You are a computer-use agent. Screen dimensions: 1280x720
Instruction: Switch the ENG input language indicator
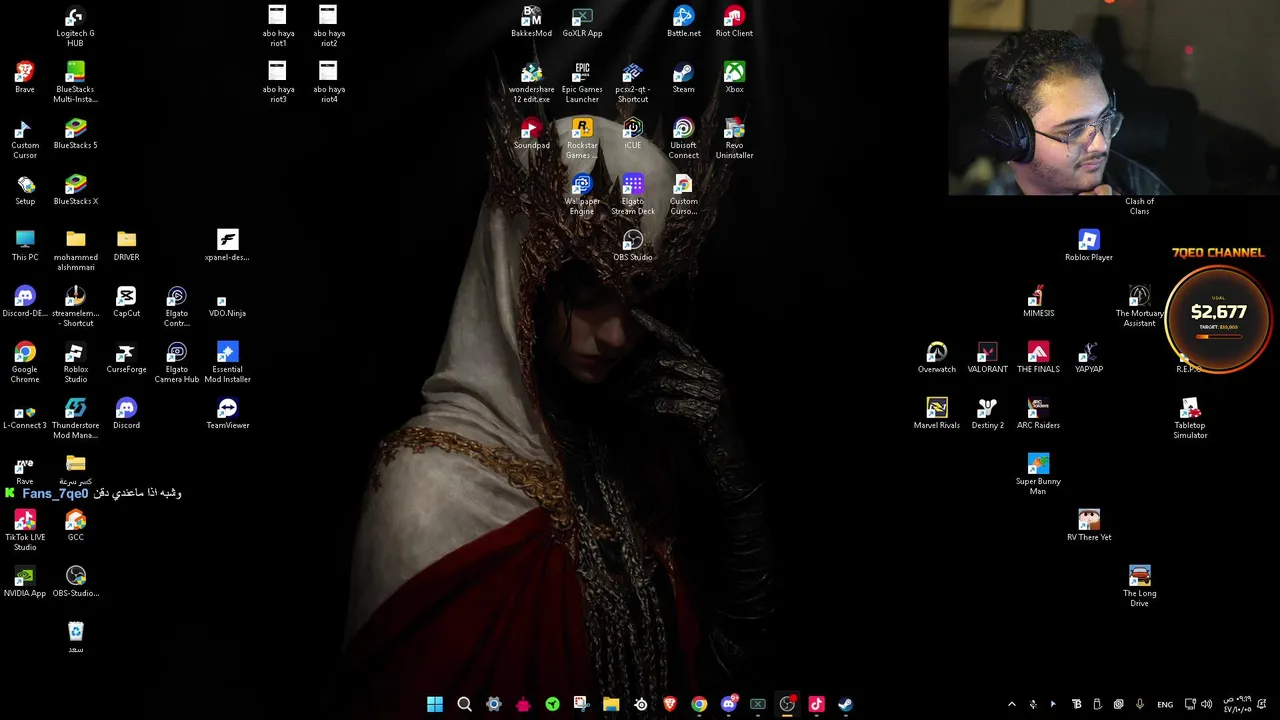click(x=1165, y=704)
